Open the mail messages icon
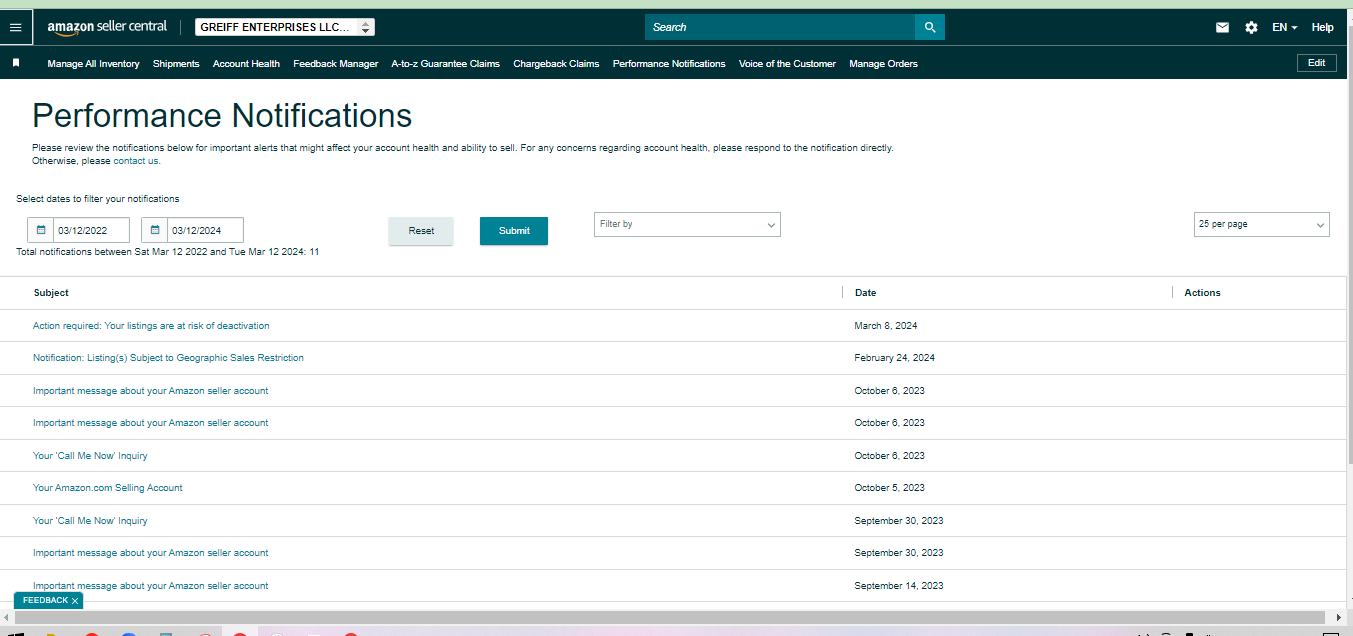 click(1222, 27)
